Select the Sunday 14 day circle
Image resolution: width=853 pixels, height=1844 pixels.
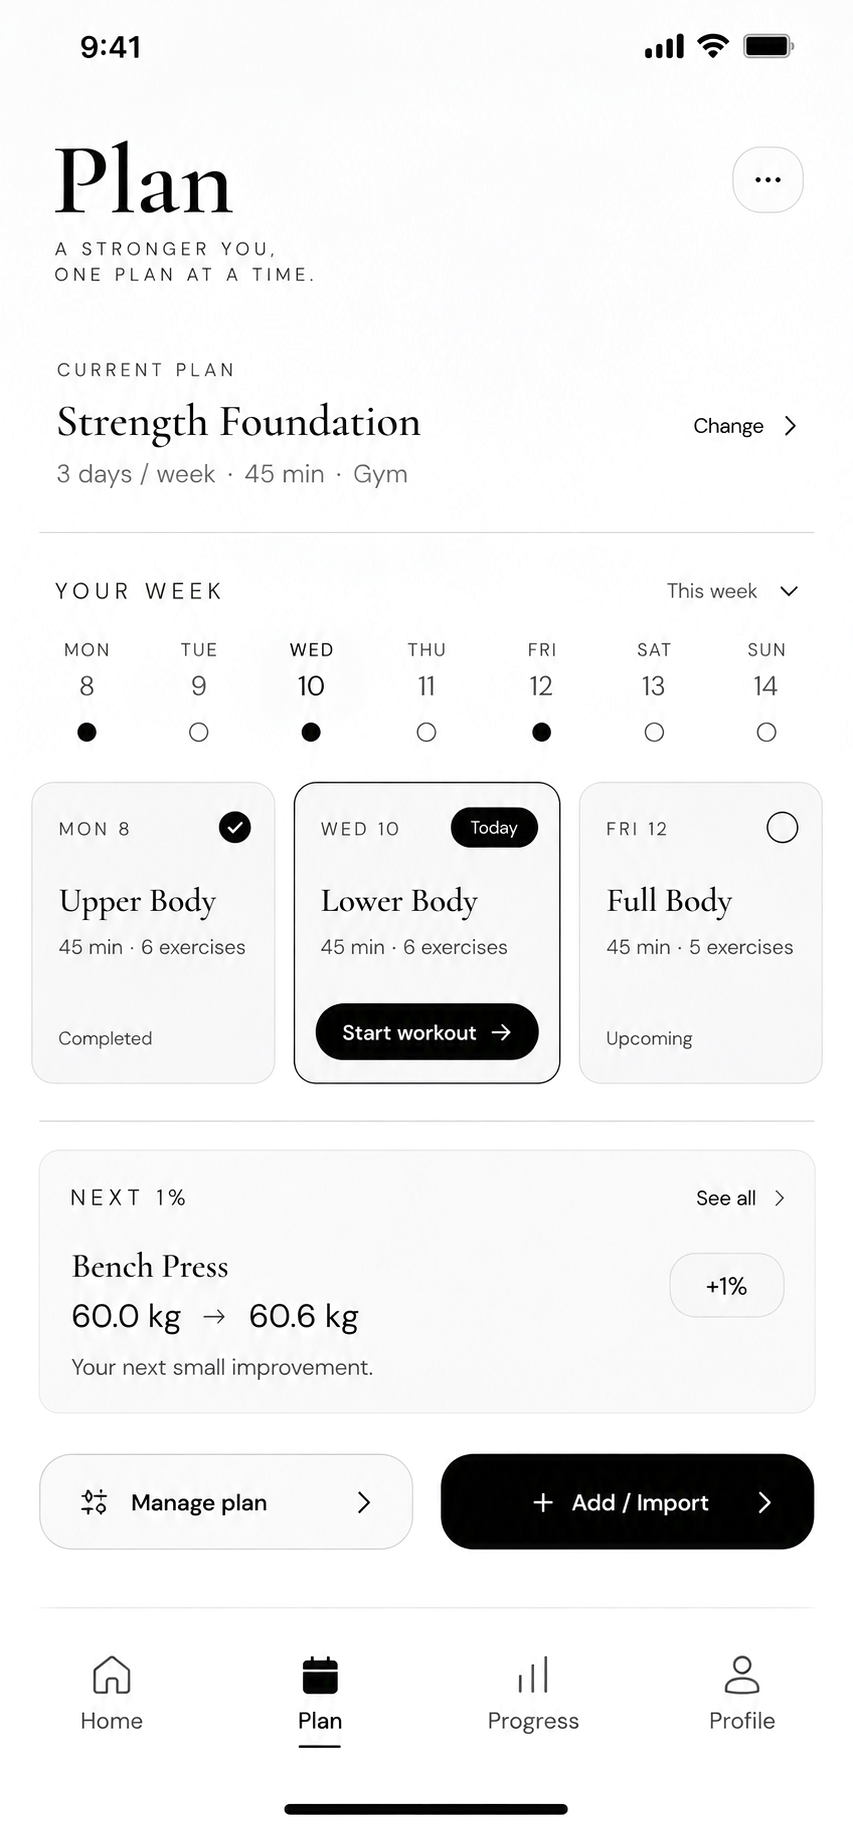click(x=766, y=733)
